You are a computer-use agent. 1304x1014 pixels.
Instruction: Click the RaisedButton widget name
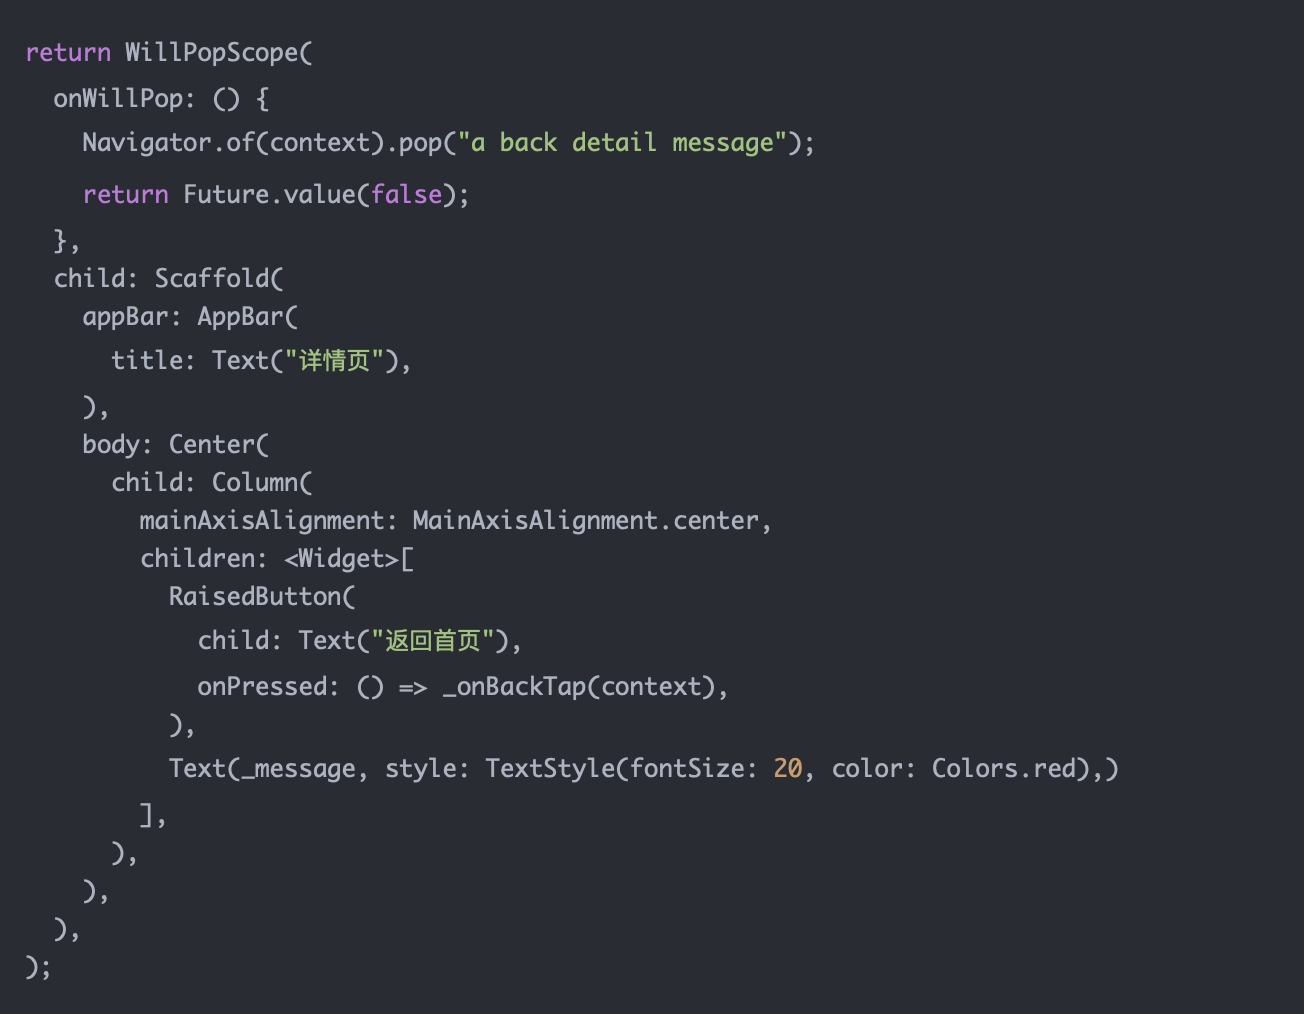coord(255,597)
